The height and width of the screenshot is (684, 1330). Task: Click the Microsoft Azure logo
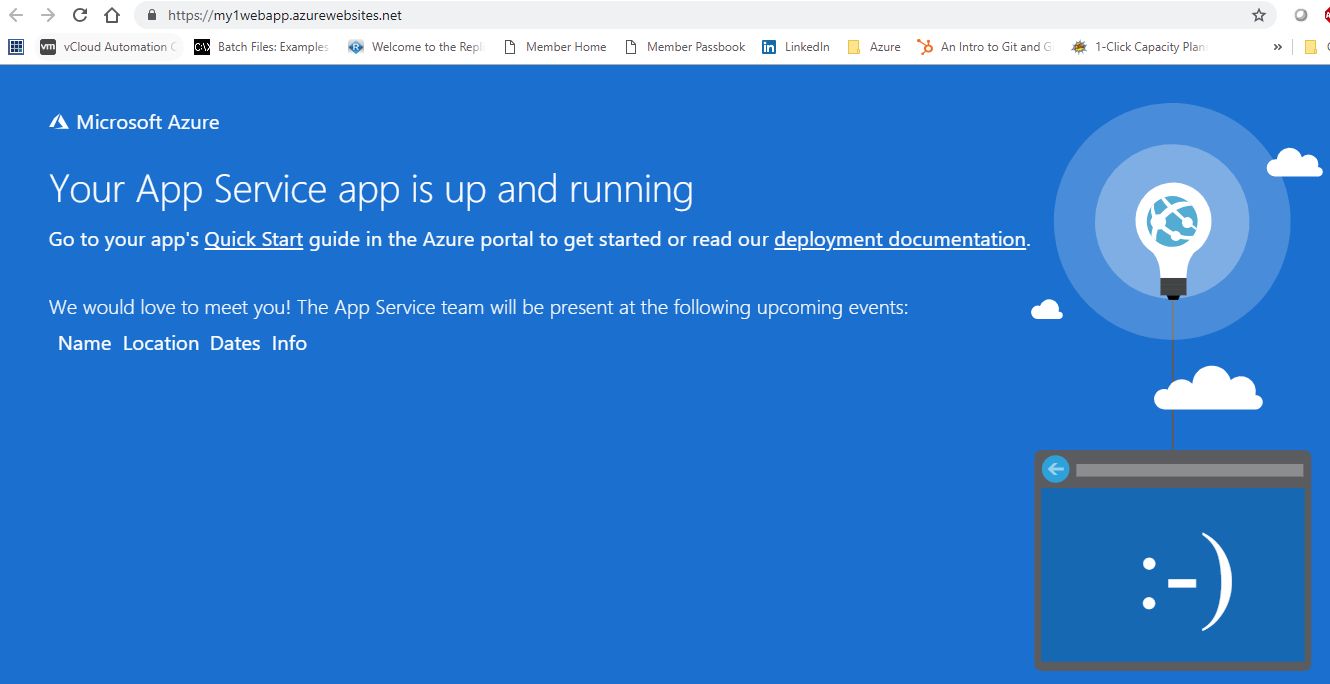pos(134,122)
